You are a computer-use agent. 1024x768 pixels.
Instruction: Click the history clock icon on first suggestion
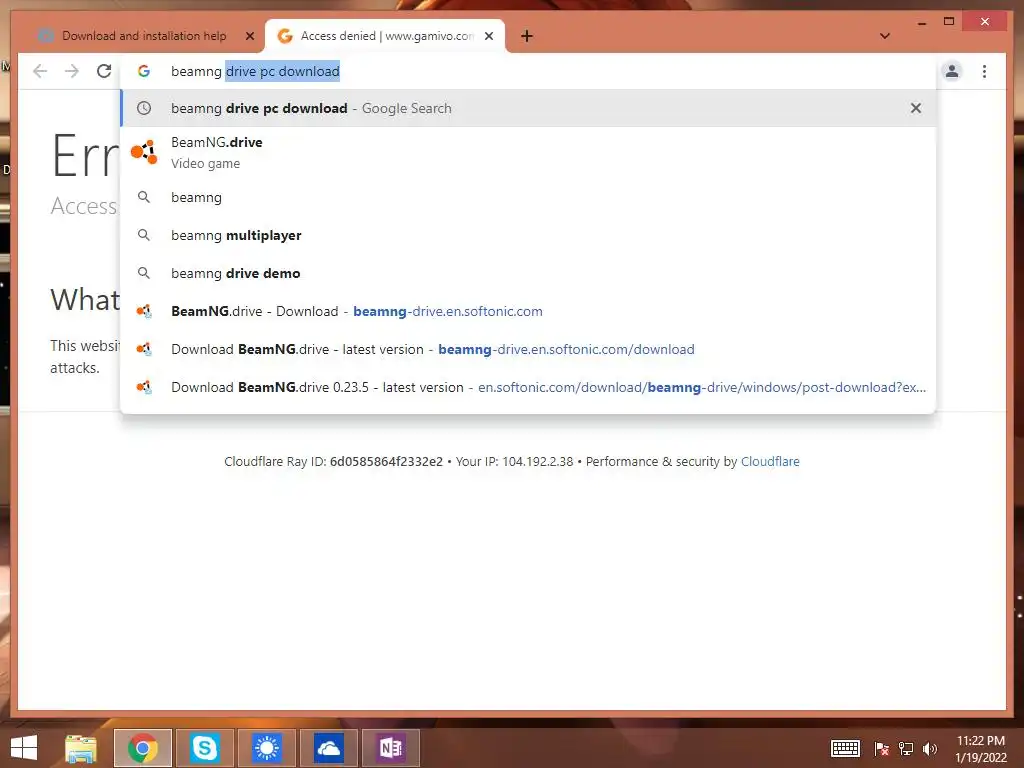[x=144, y=108]
